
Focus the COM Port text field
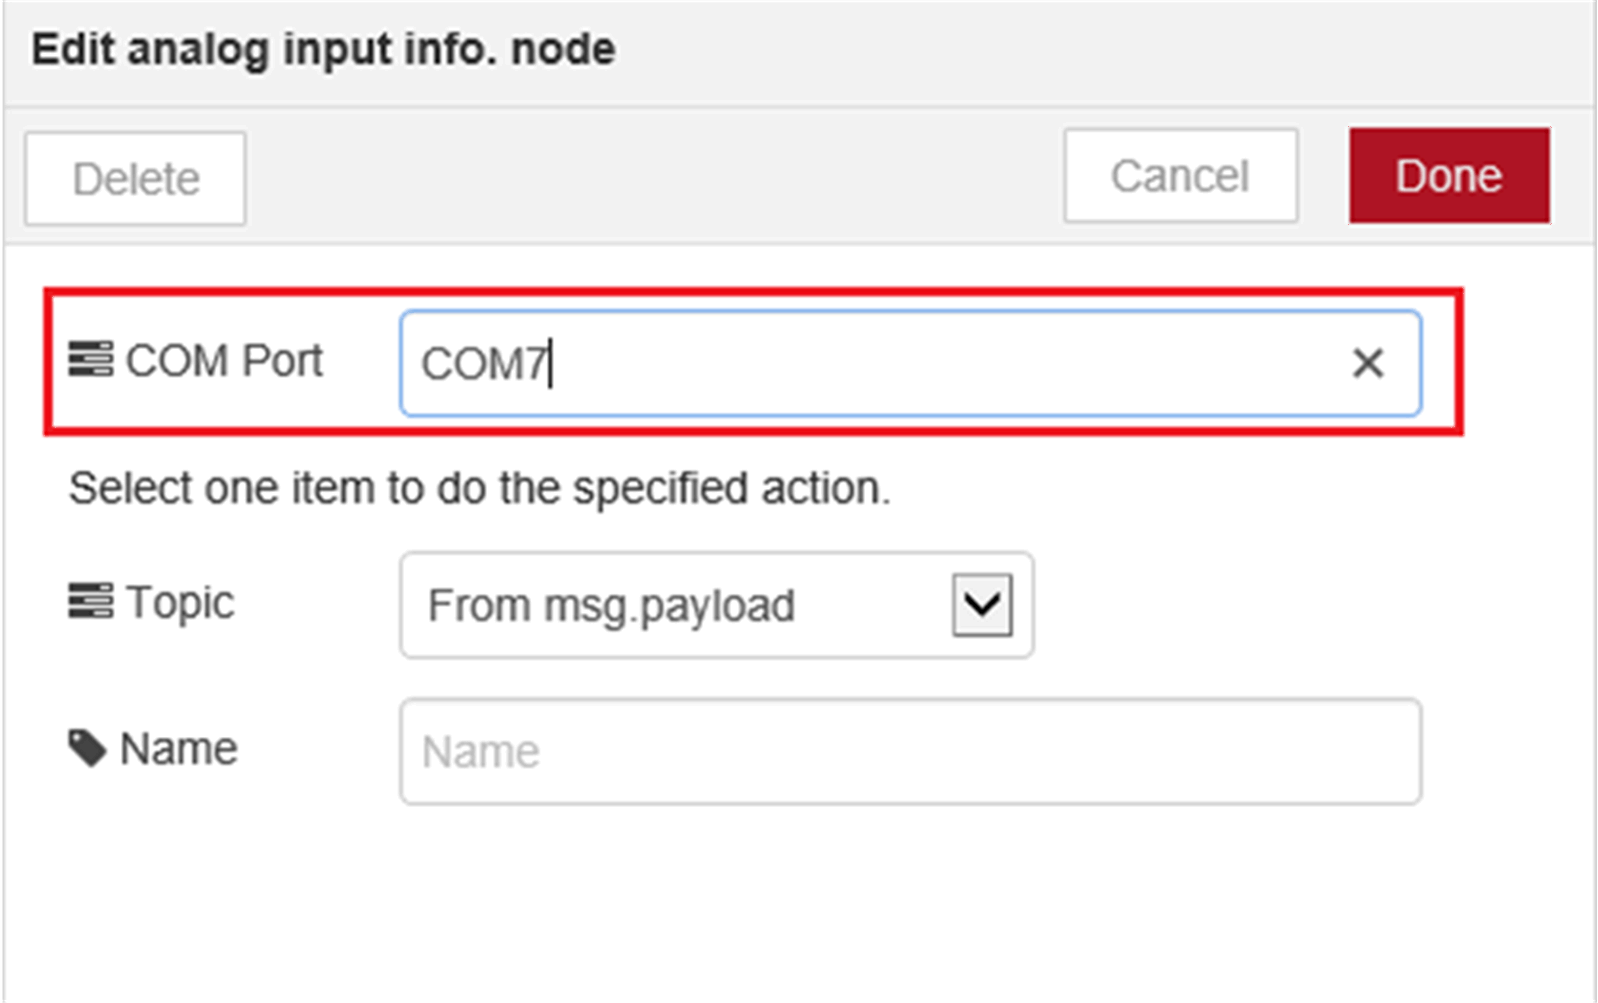pos(900,363)
